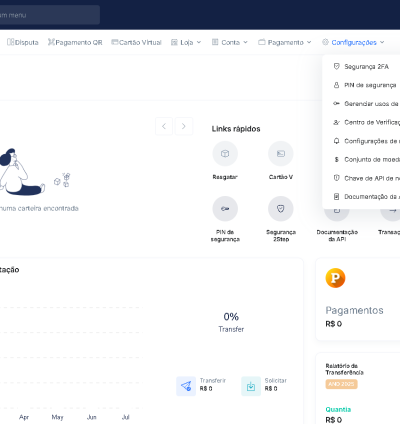Open Segurança 2Step quick link icon
Viewport: 400px width, 424px height.
(281, 209)
